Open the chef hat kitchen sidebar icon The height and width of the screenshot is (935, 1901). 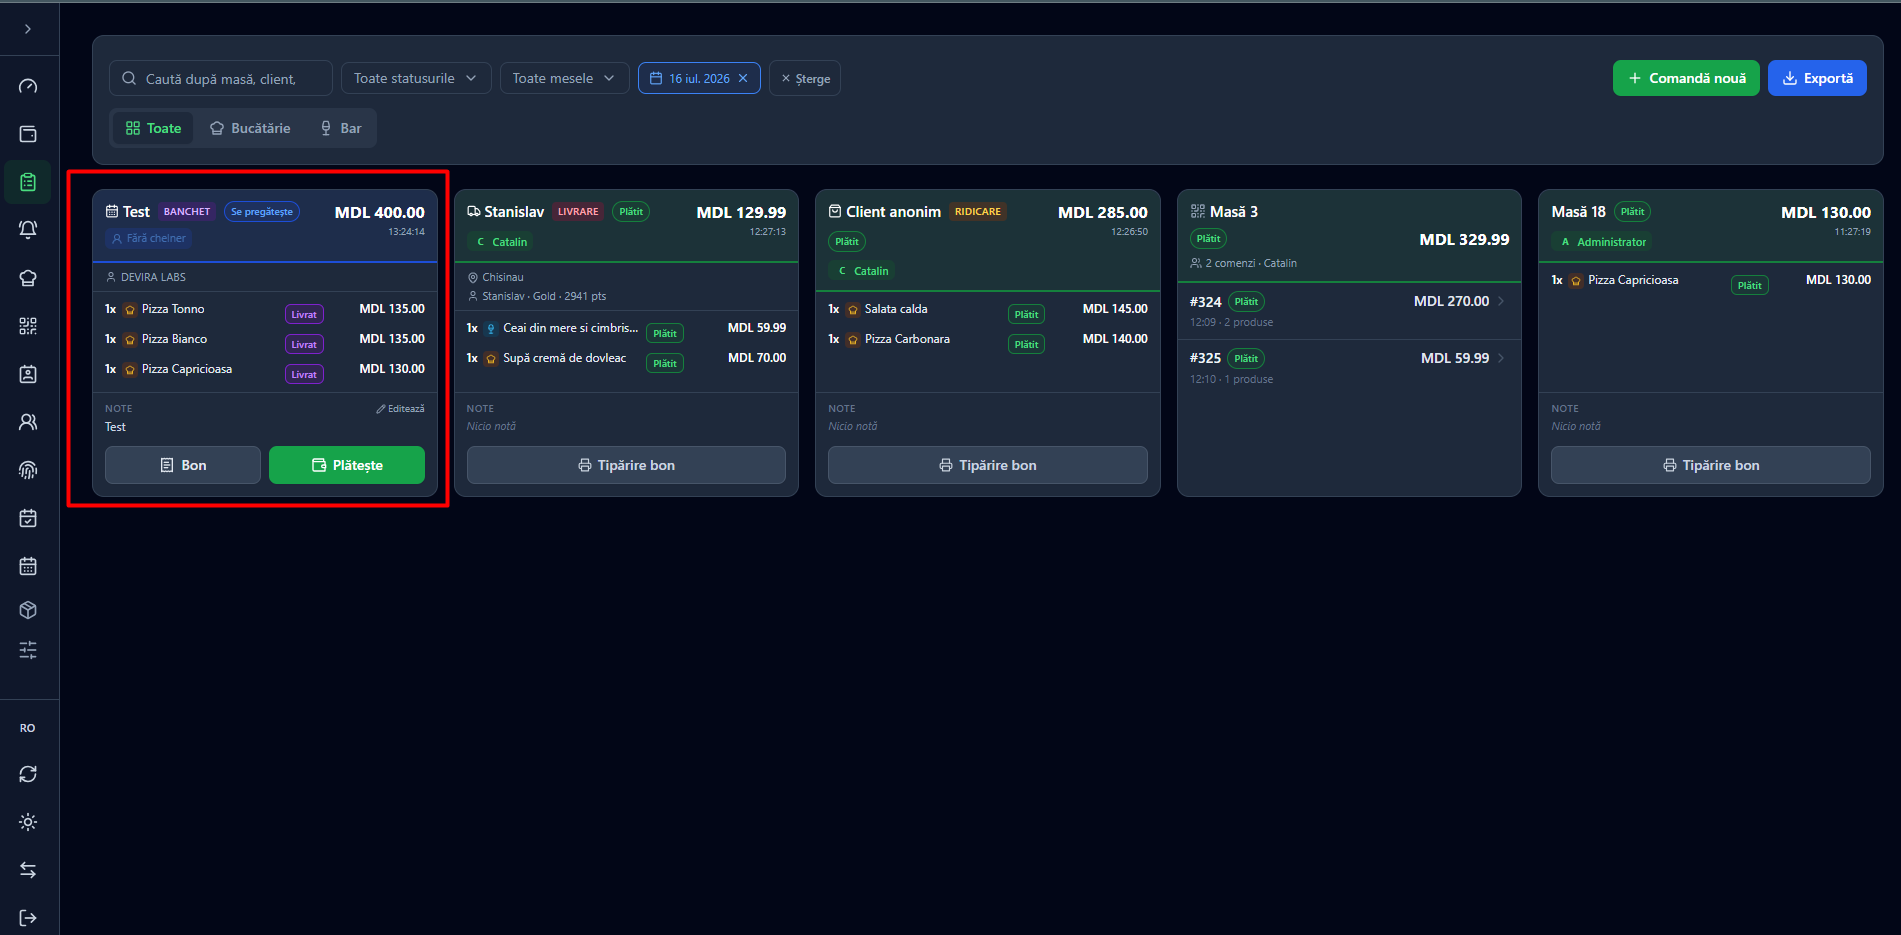pos(28,278)
